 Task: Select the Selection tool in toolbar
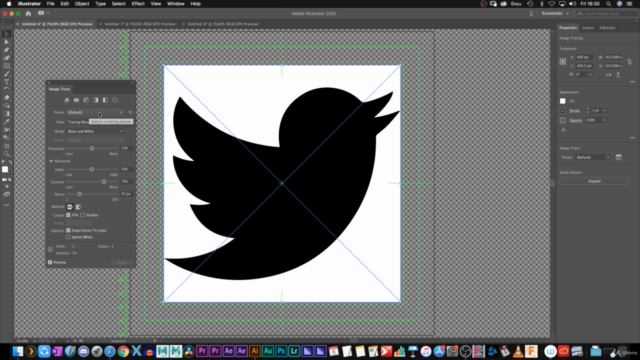[7, 34]
